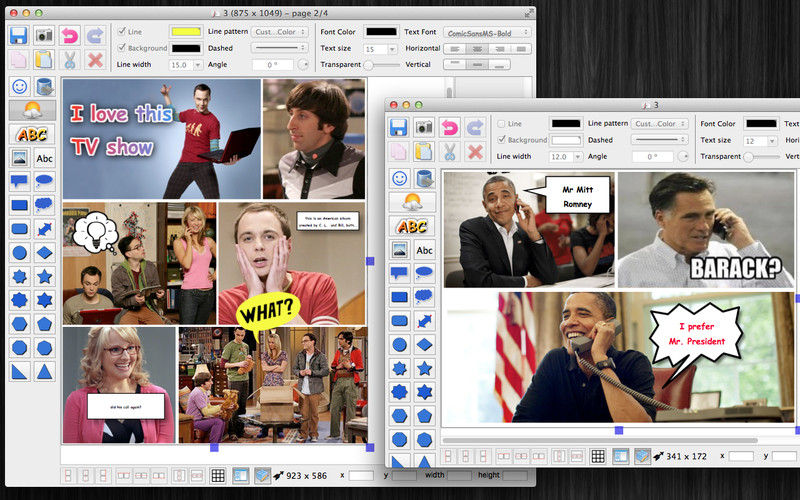Toggle the grid icon in back window status bar

click(218, 476)
